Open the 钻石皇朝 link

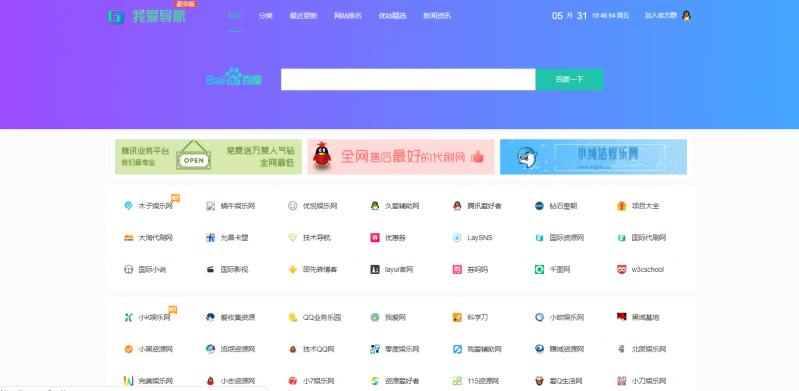(x=563, y=206)
